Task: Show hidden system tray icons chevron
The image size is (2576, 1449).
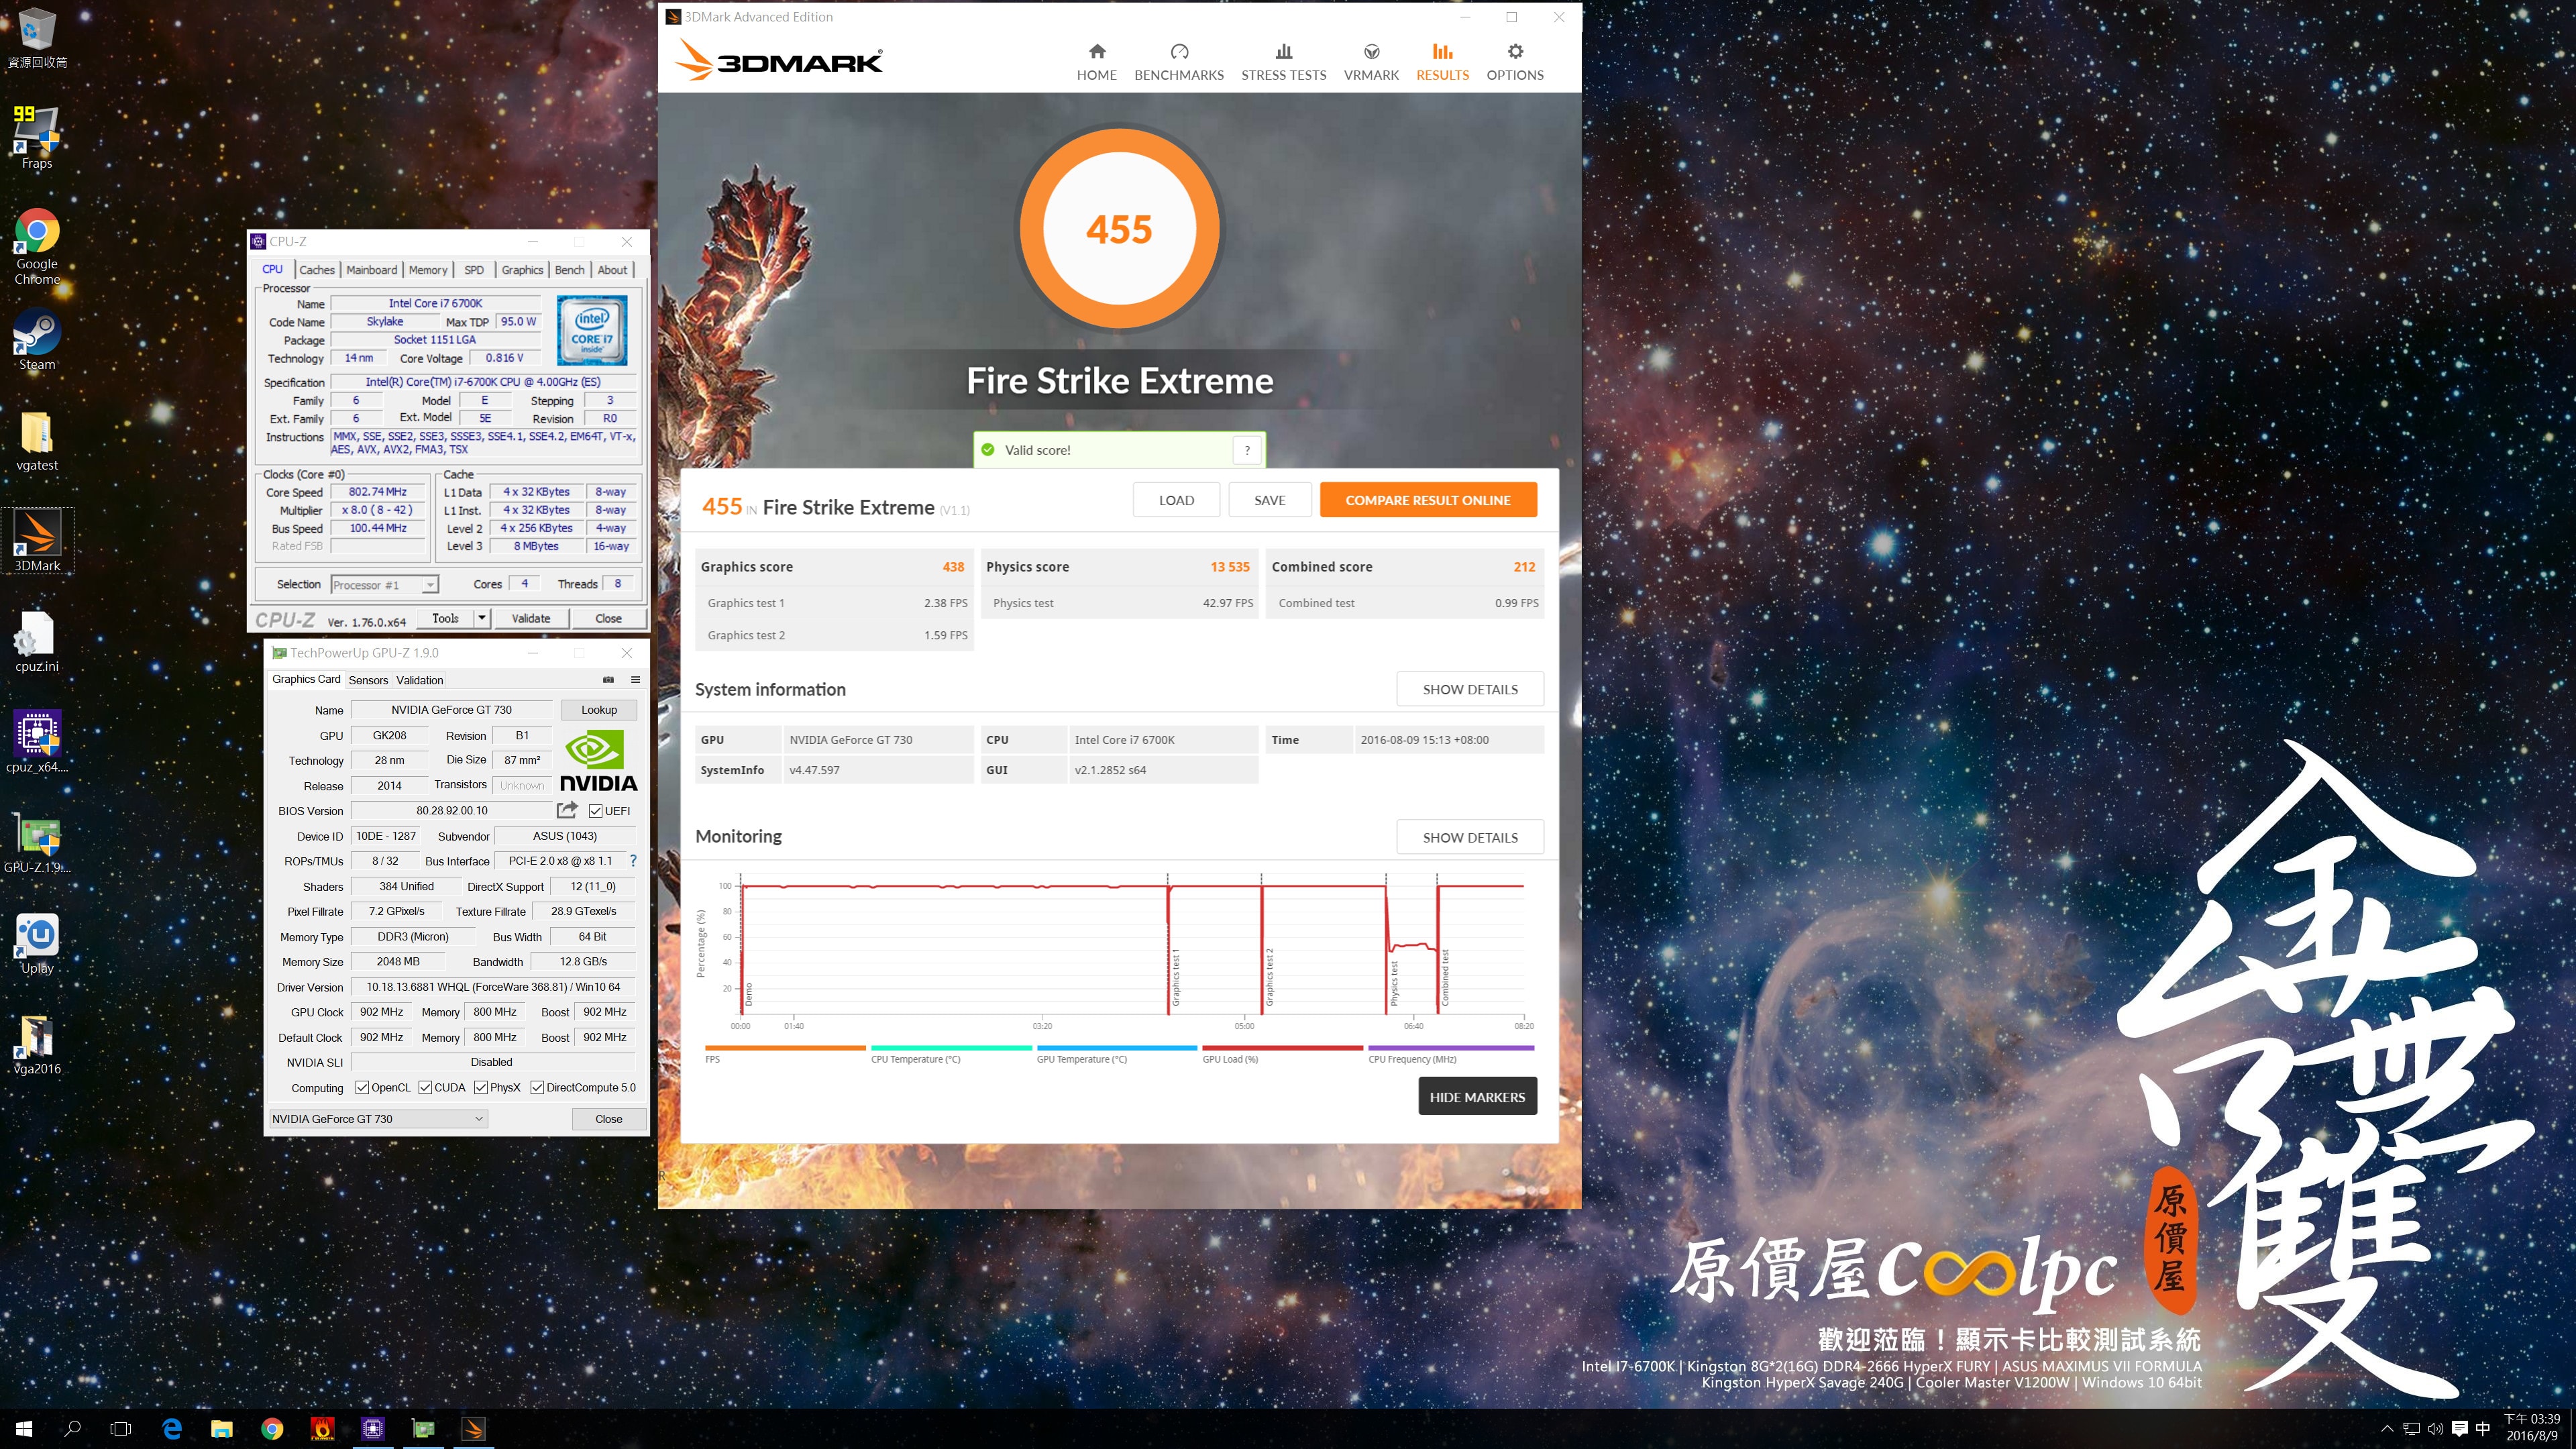Action: coord(2386,1428)
